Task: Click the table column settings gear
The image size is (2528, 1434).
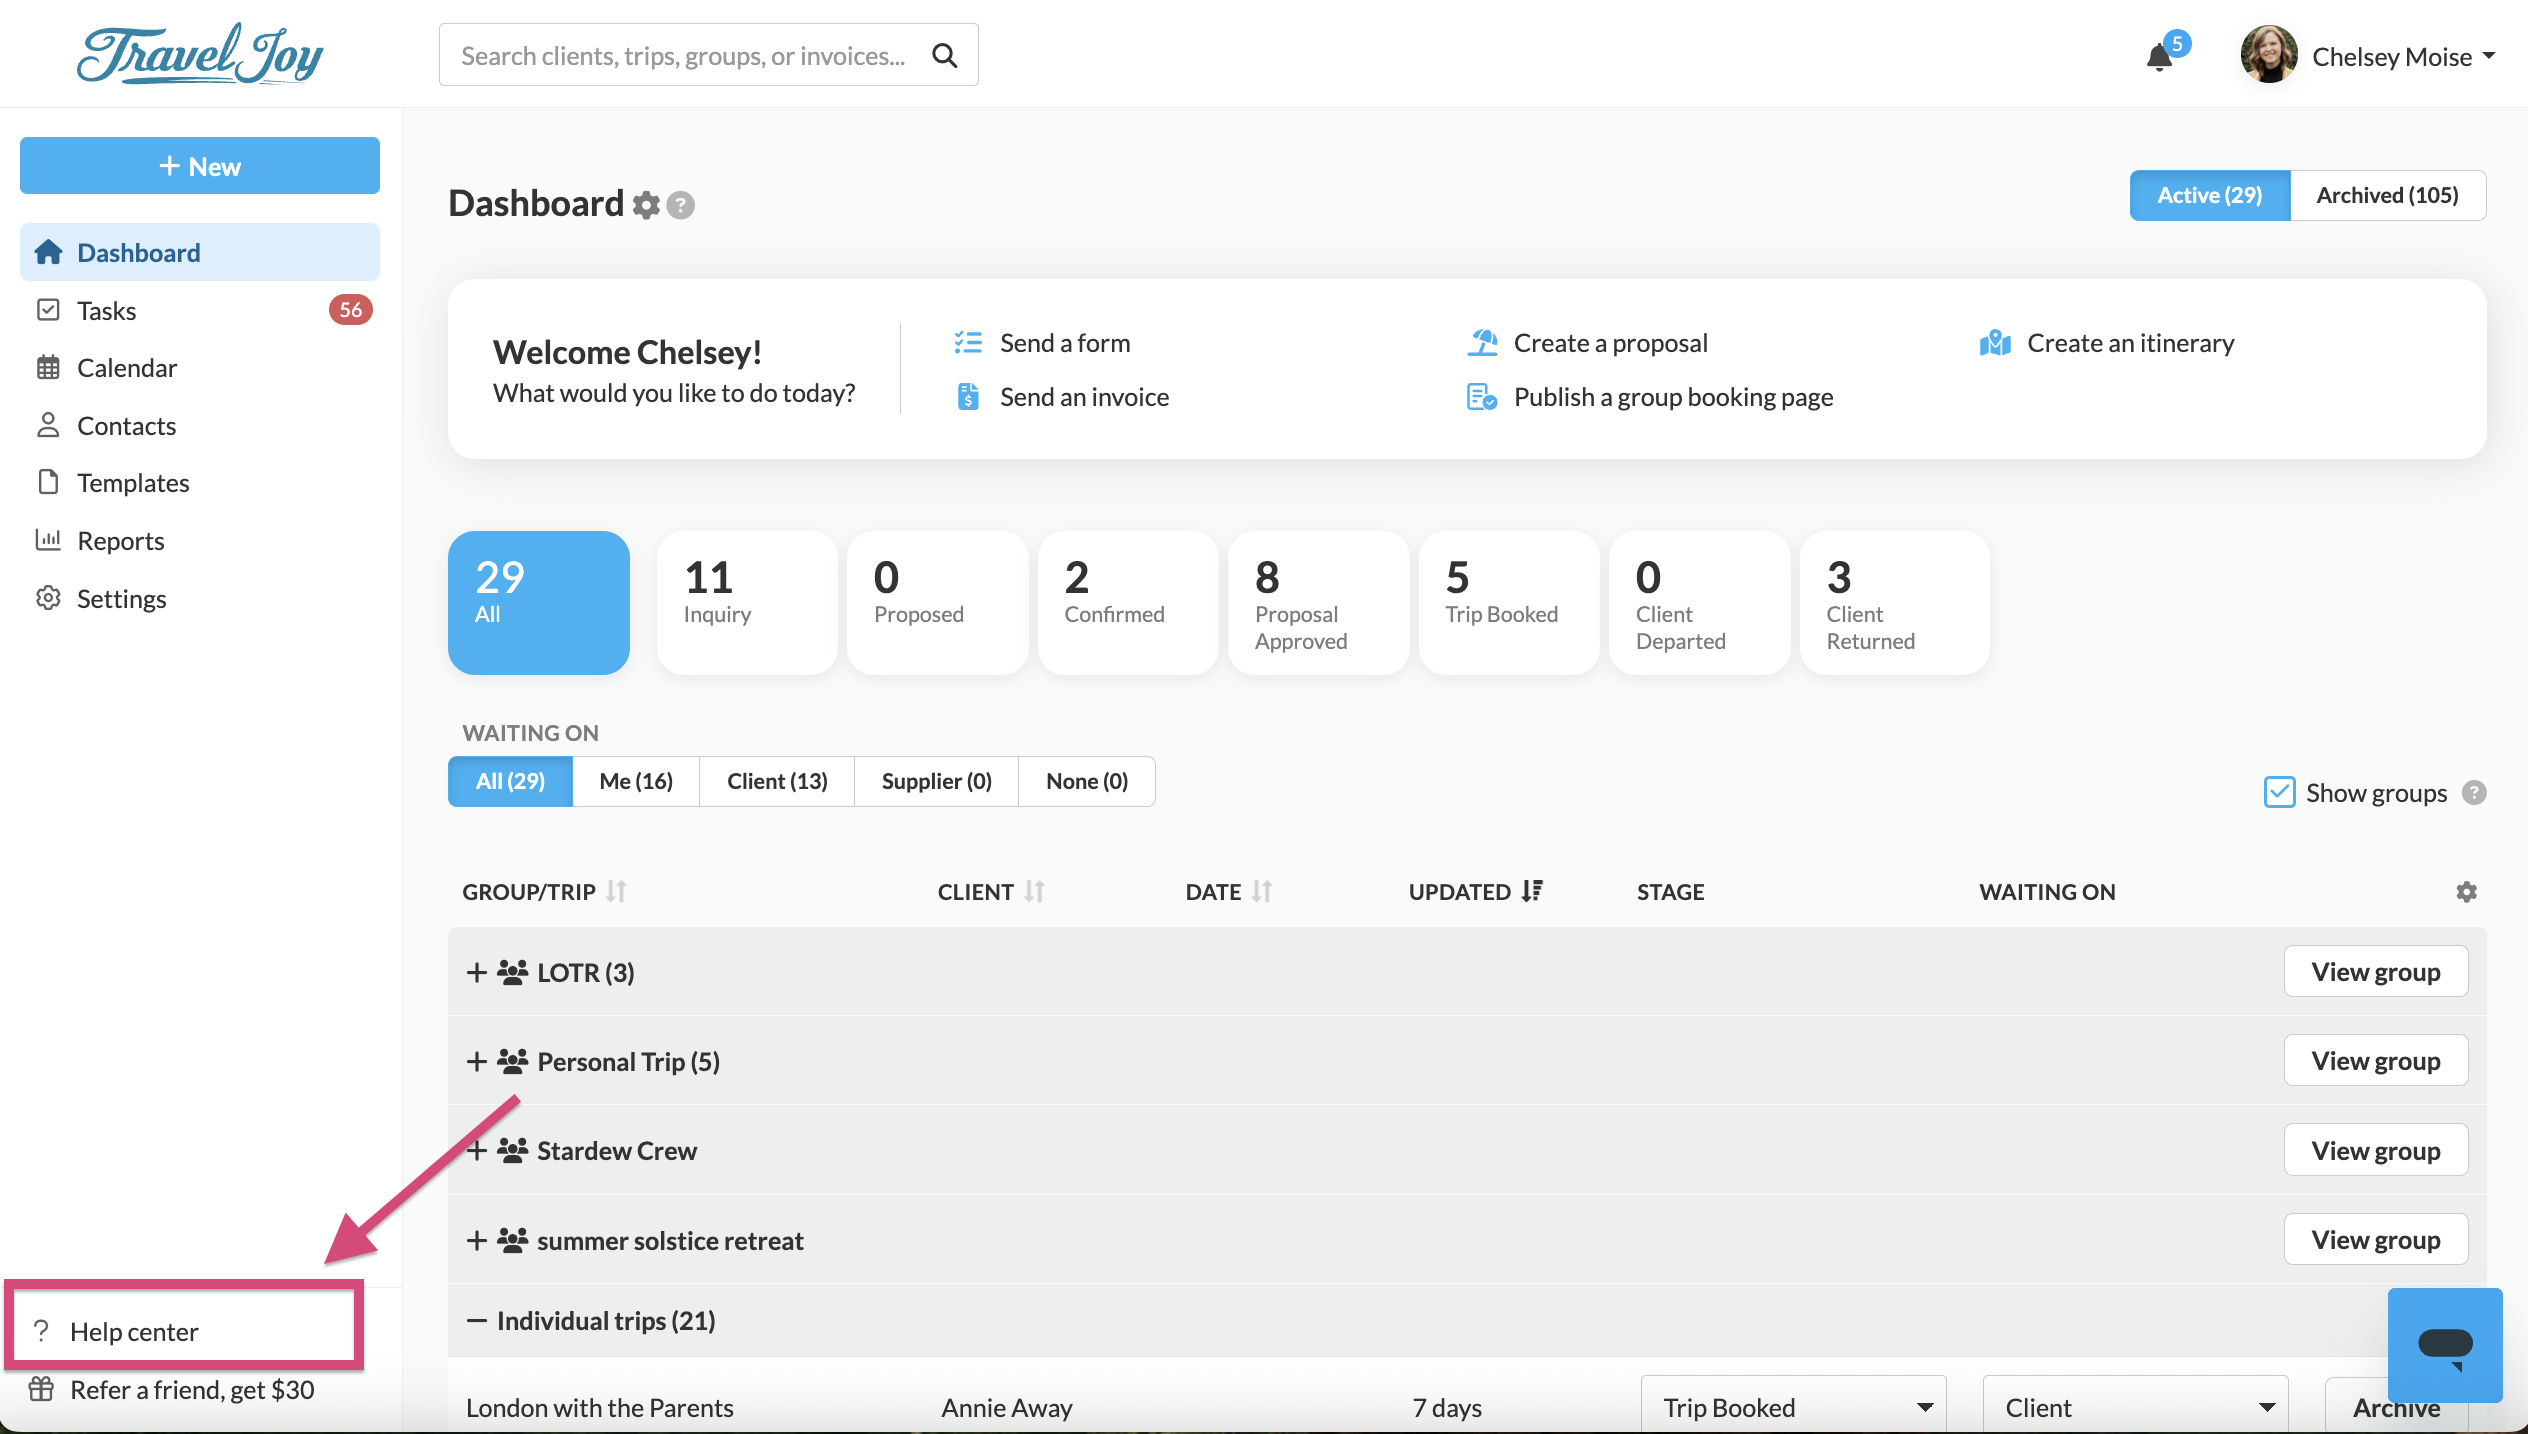Action: [x=2466, y=892]
